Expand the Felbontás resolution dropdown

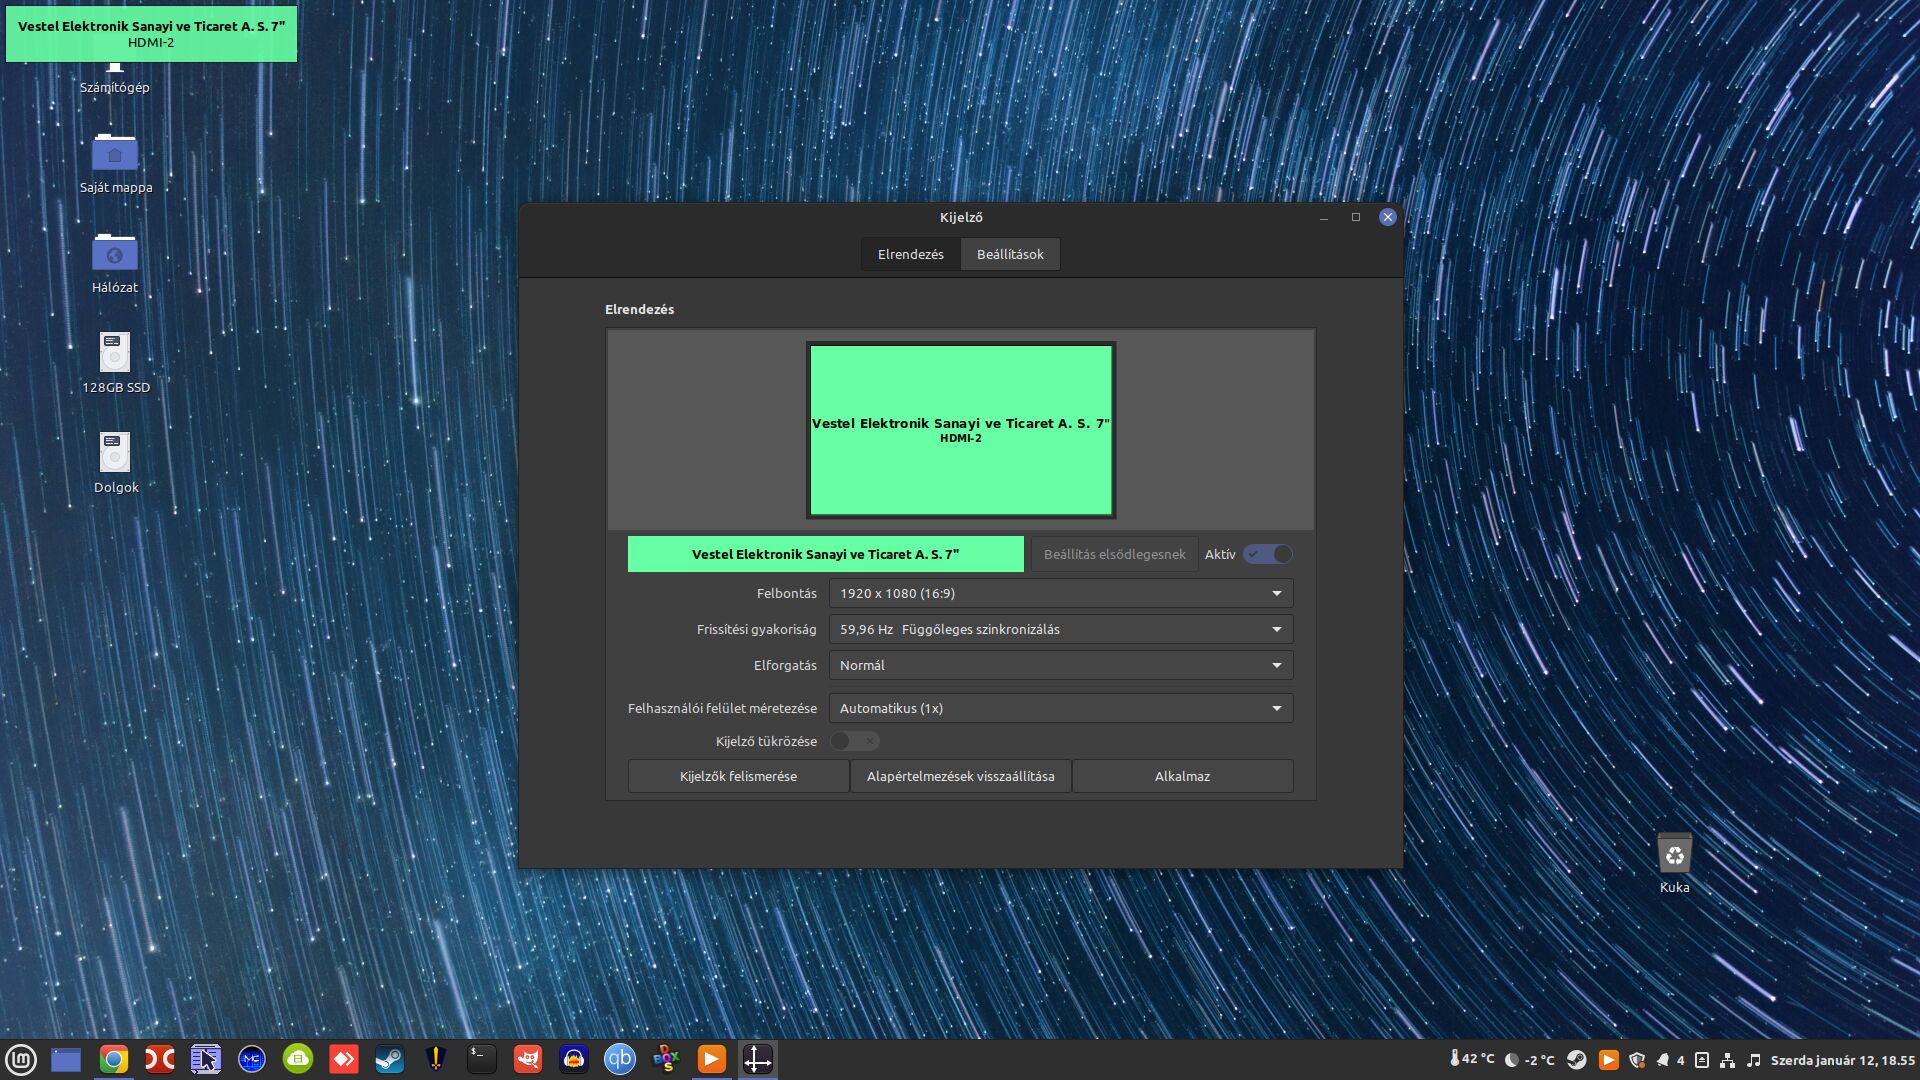(x=1060, y=593)
